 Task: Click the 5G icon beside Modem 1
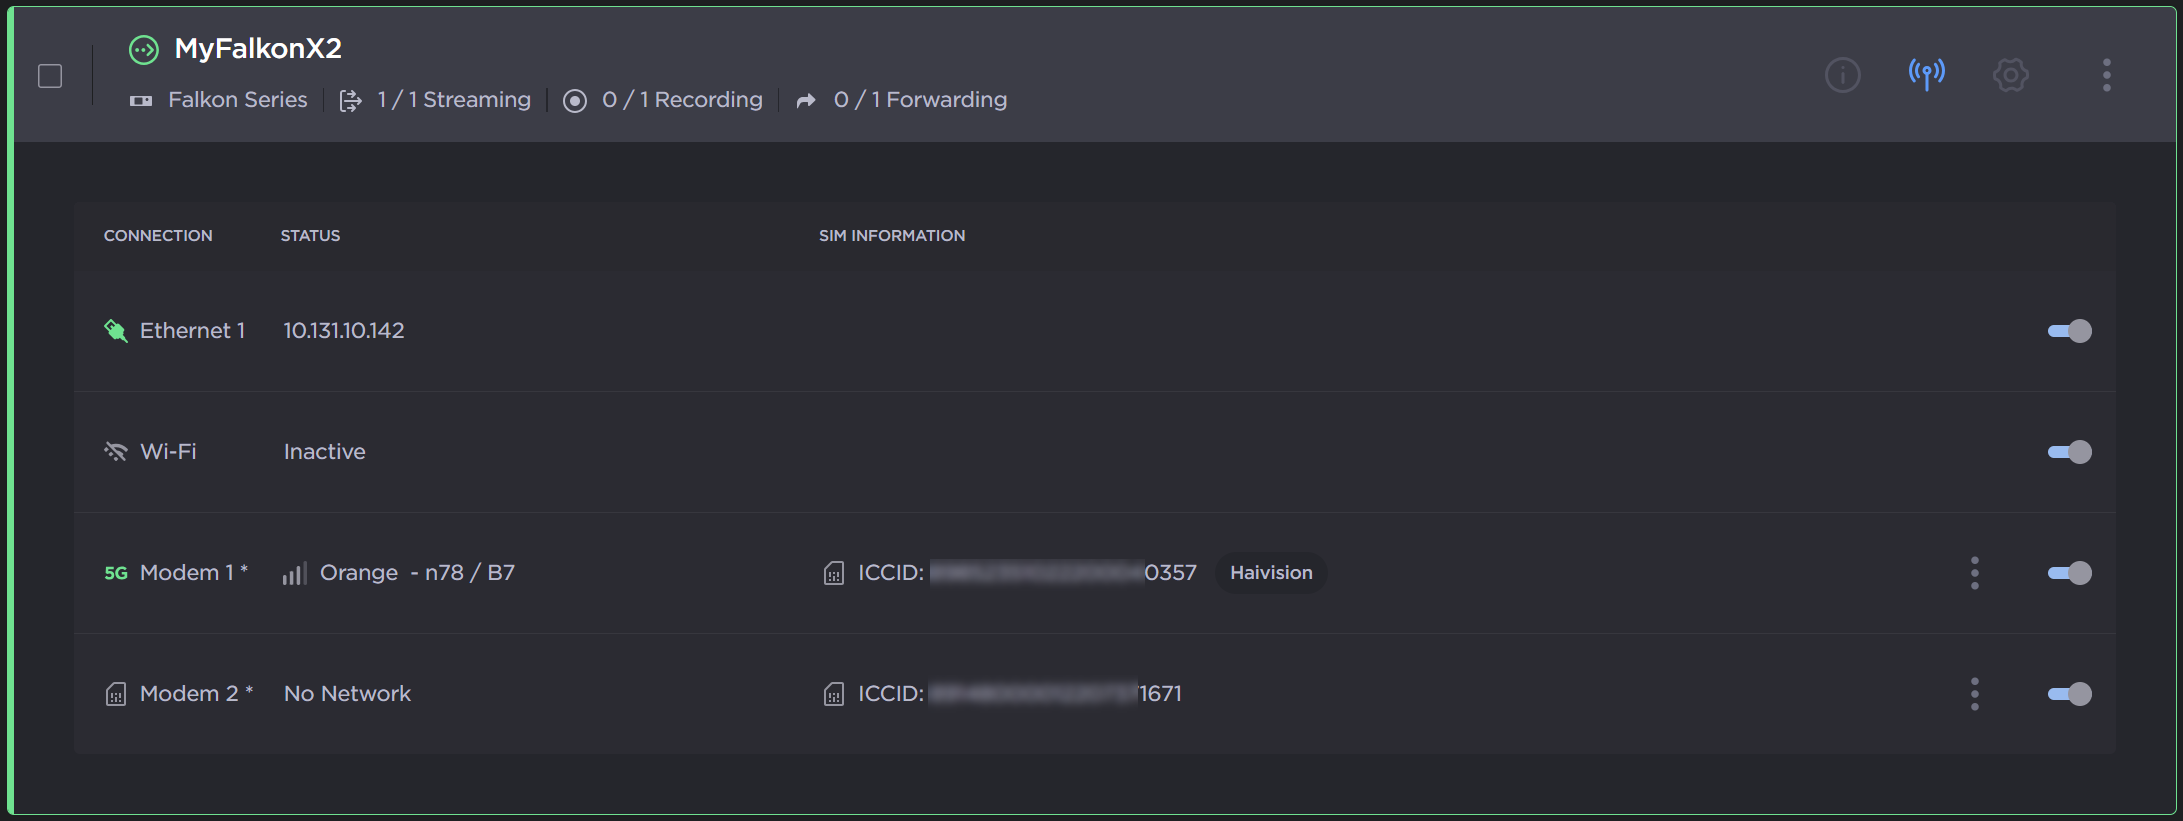click(116, 573)
